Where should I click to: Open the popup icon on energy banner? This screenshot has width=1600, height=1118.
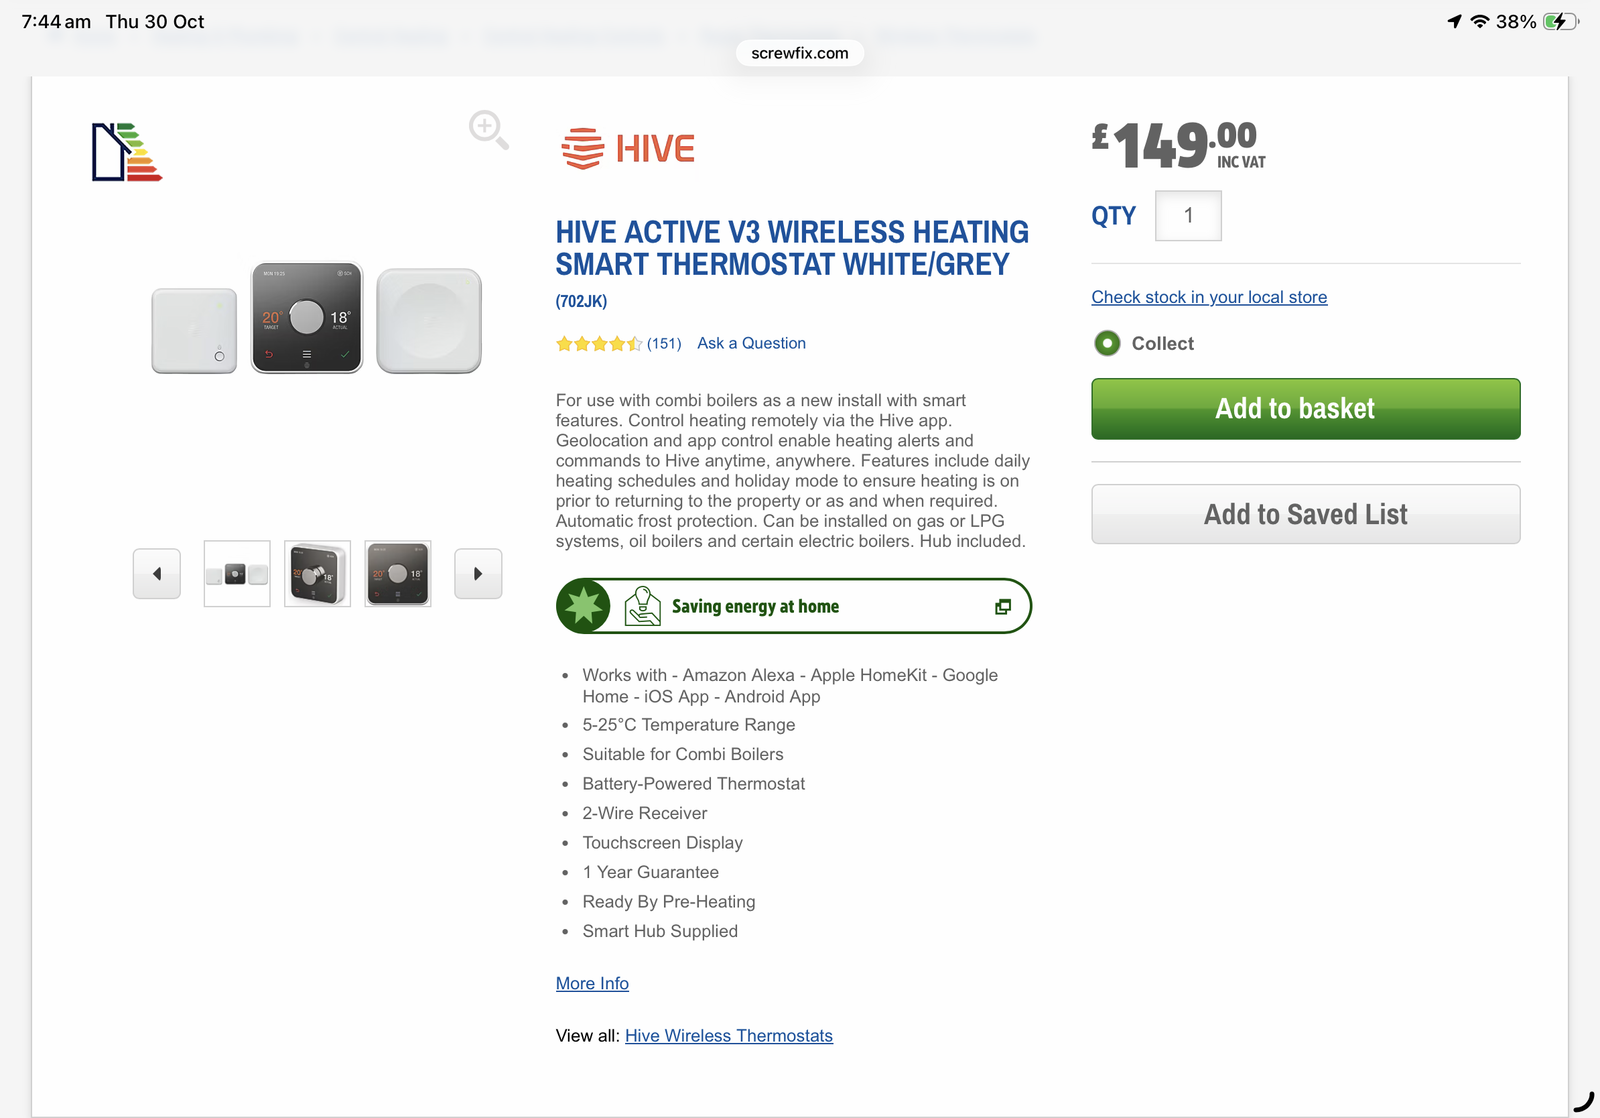pyautogui.click(x=1003, y=607)
